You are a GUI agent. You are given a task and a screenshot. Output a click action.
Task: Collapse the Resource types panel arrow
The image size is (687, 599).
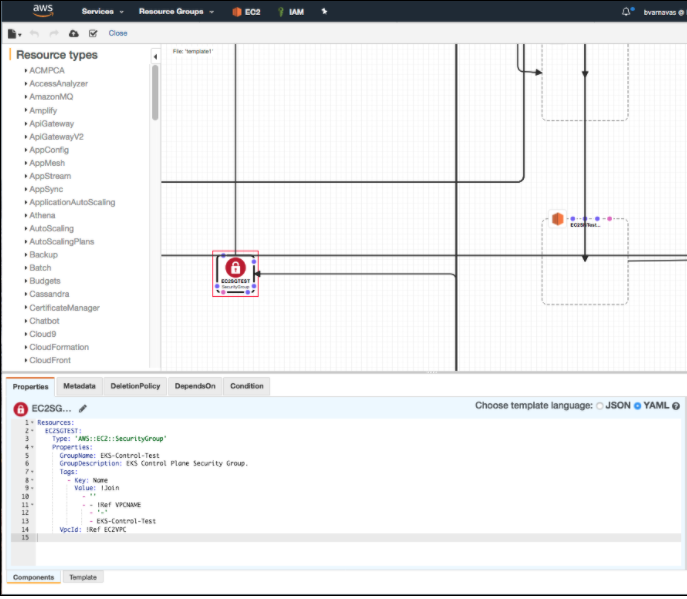[x=155, y=57]
